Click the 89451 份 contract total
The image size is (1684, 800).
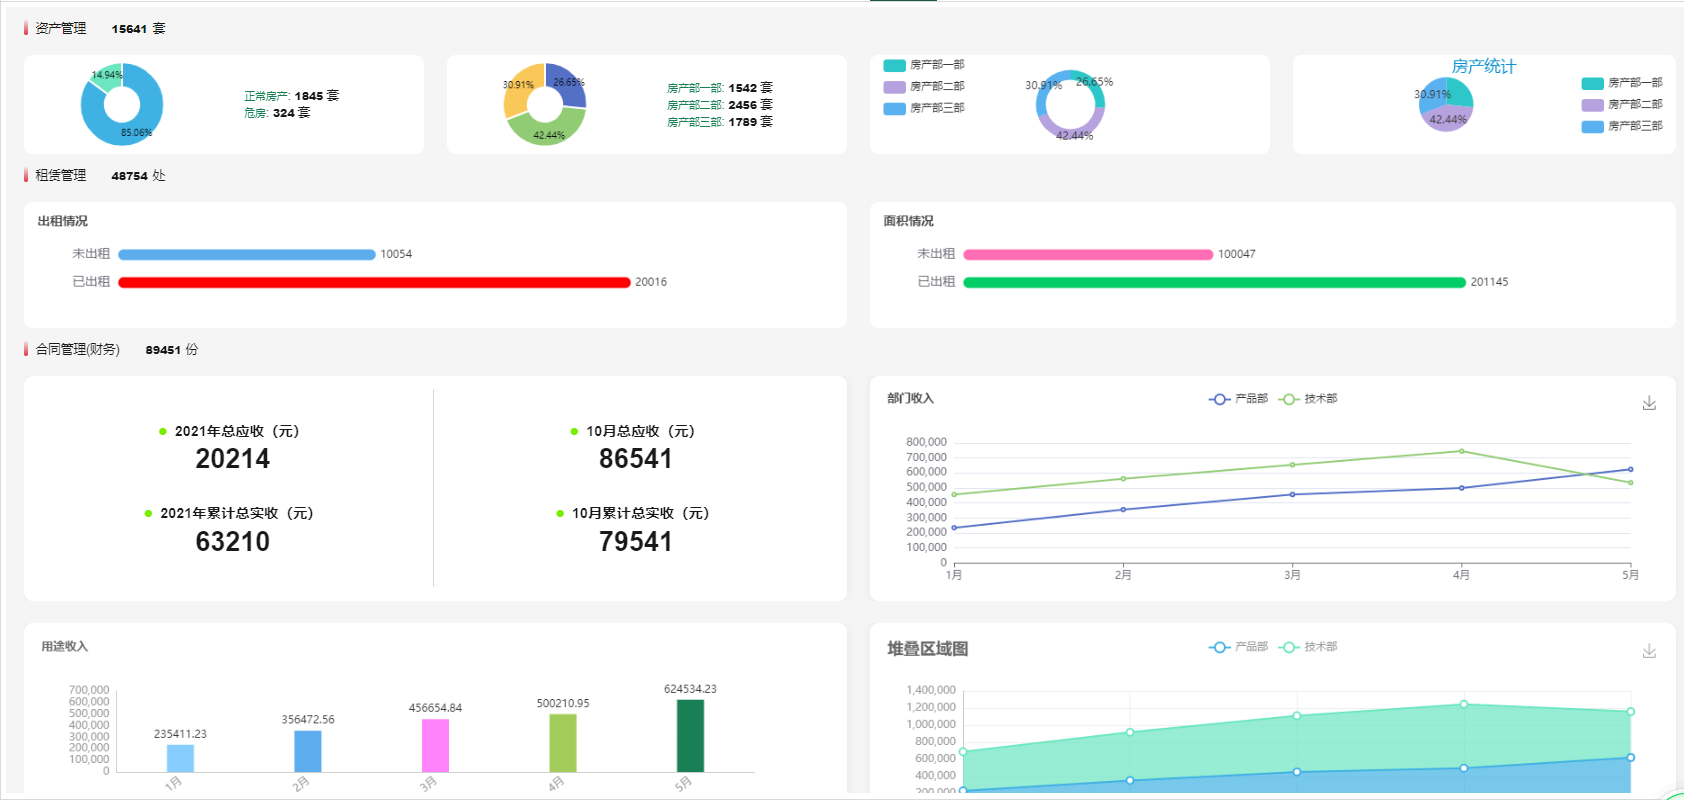(172, 350)
